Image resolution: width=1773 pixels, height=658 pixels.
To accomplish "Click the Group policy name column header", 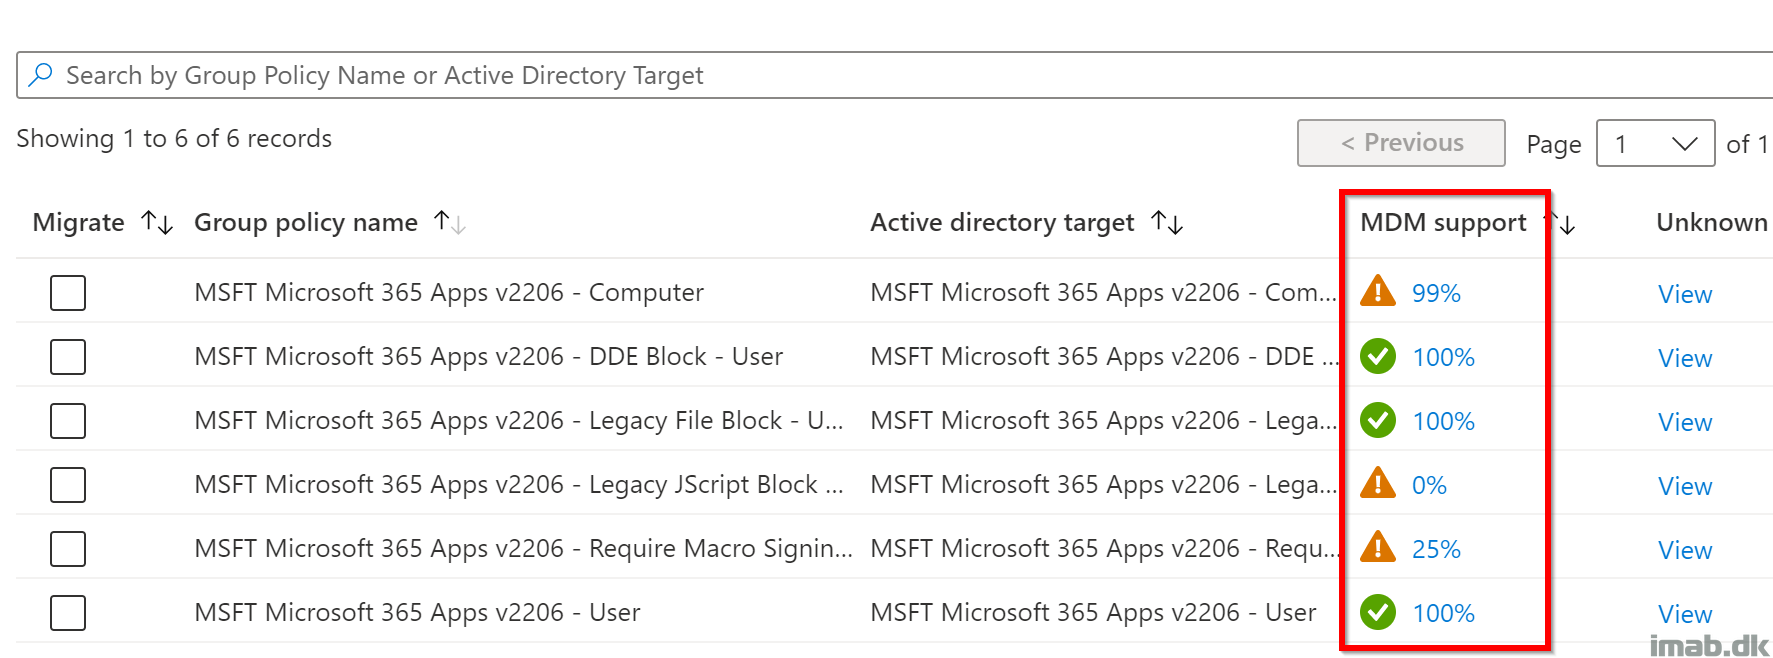I will coord(306,222).
